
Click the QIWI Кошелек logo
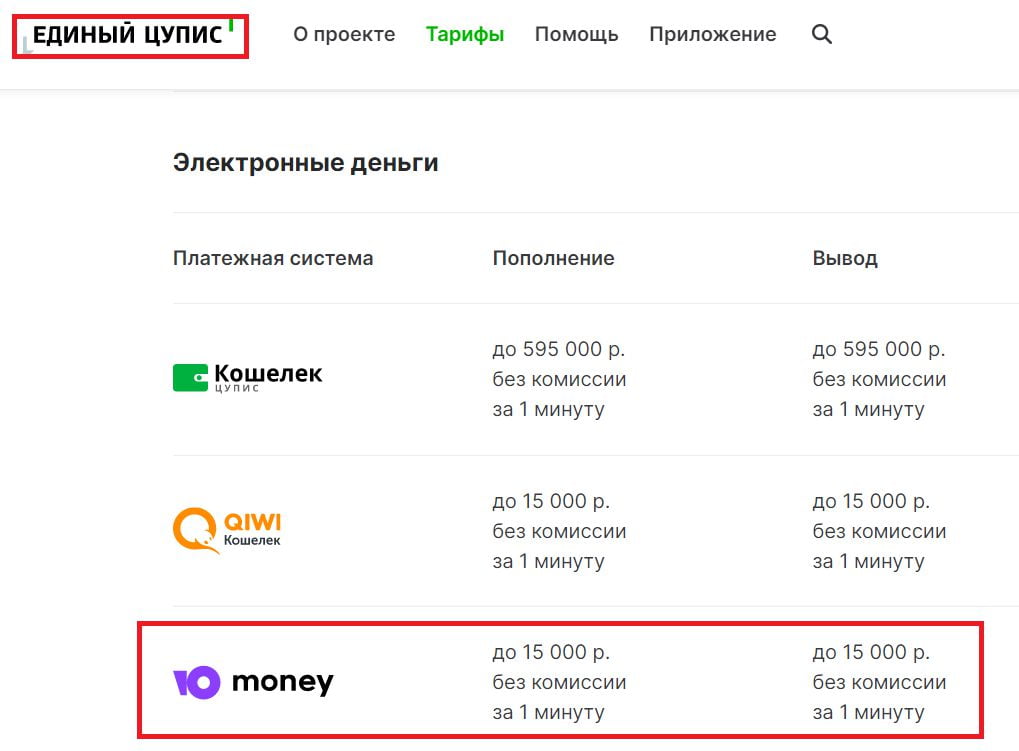(x=228, y=530)
